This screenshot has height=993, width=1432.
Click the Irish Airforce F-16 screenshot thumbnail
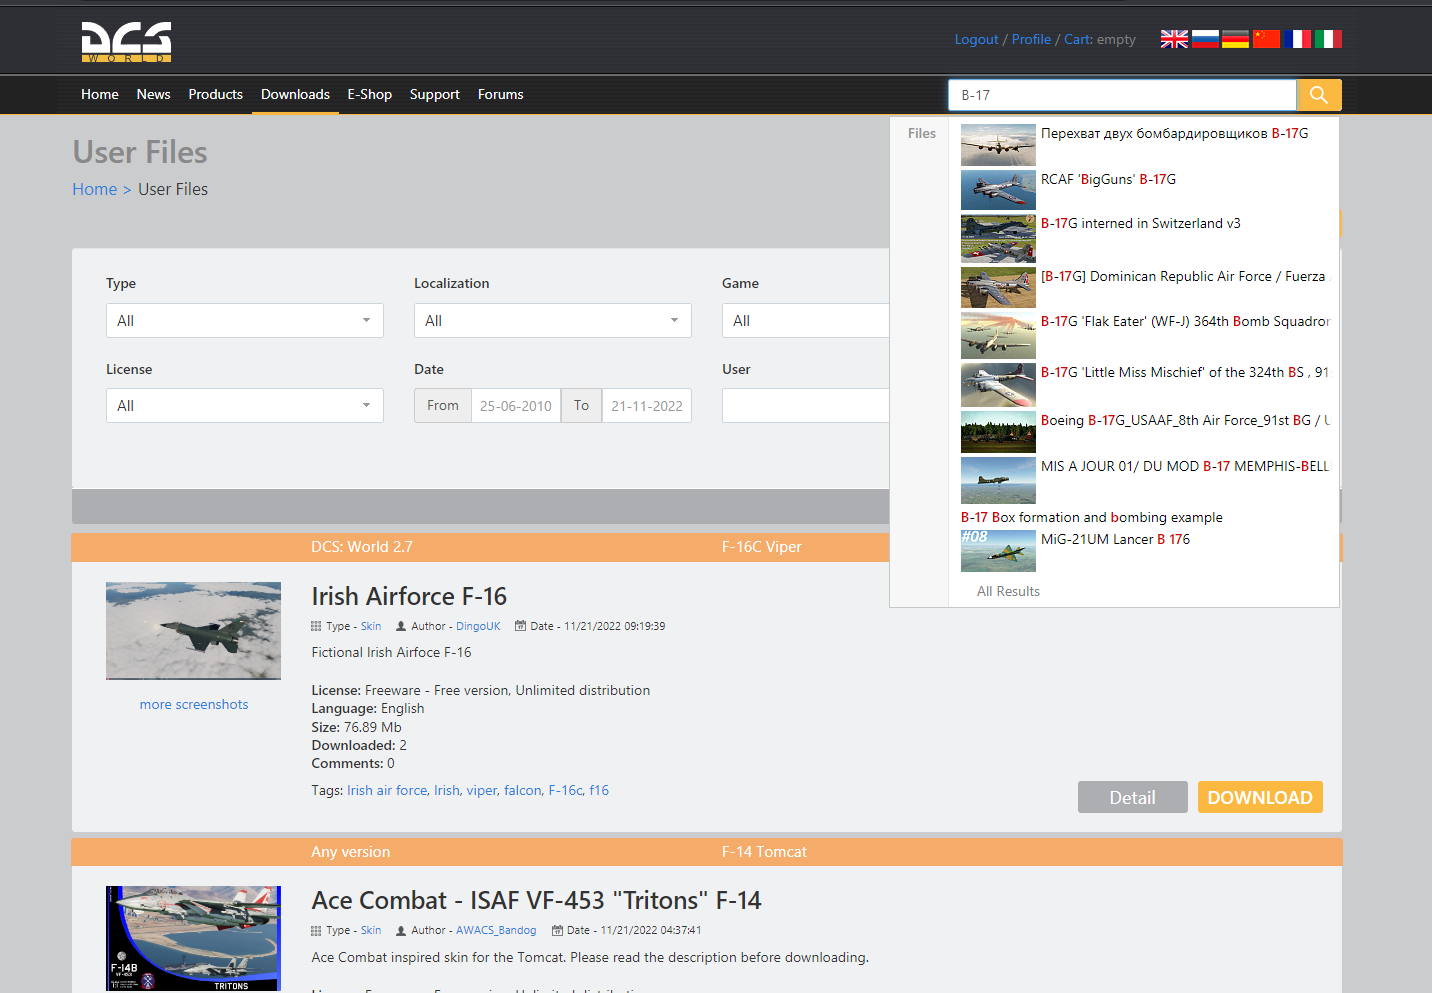193,631
